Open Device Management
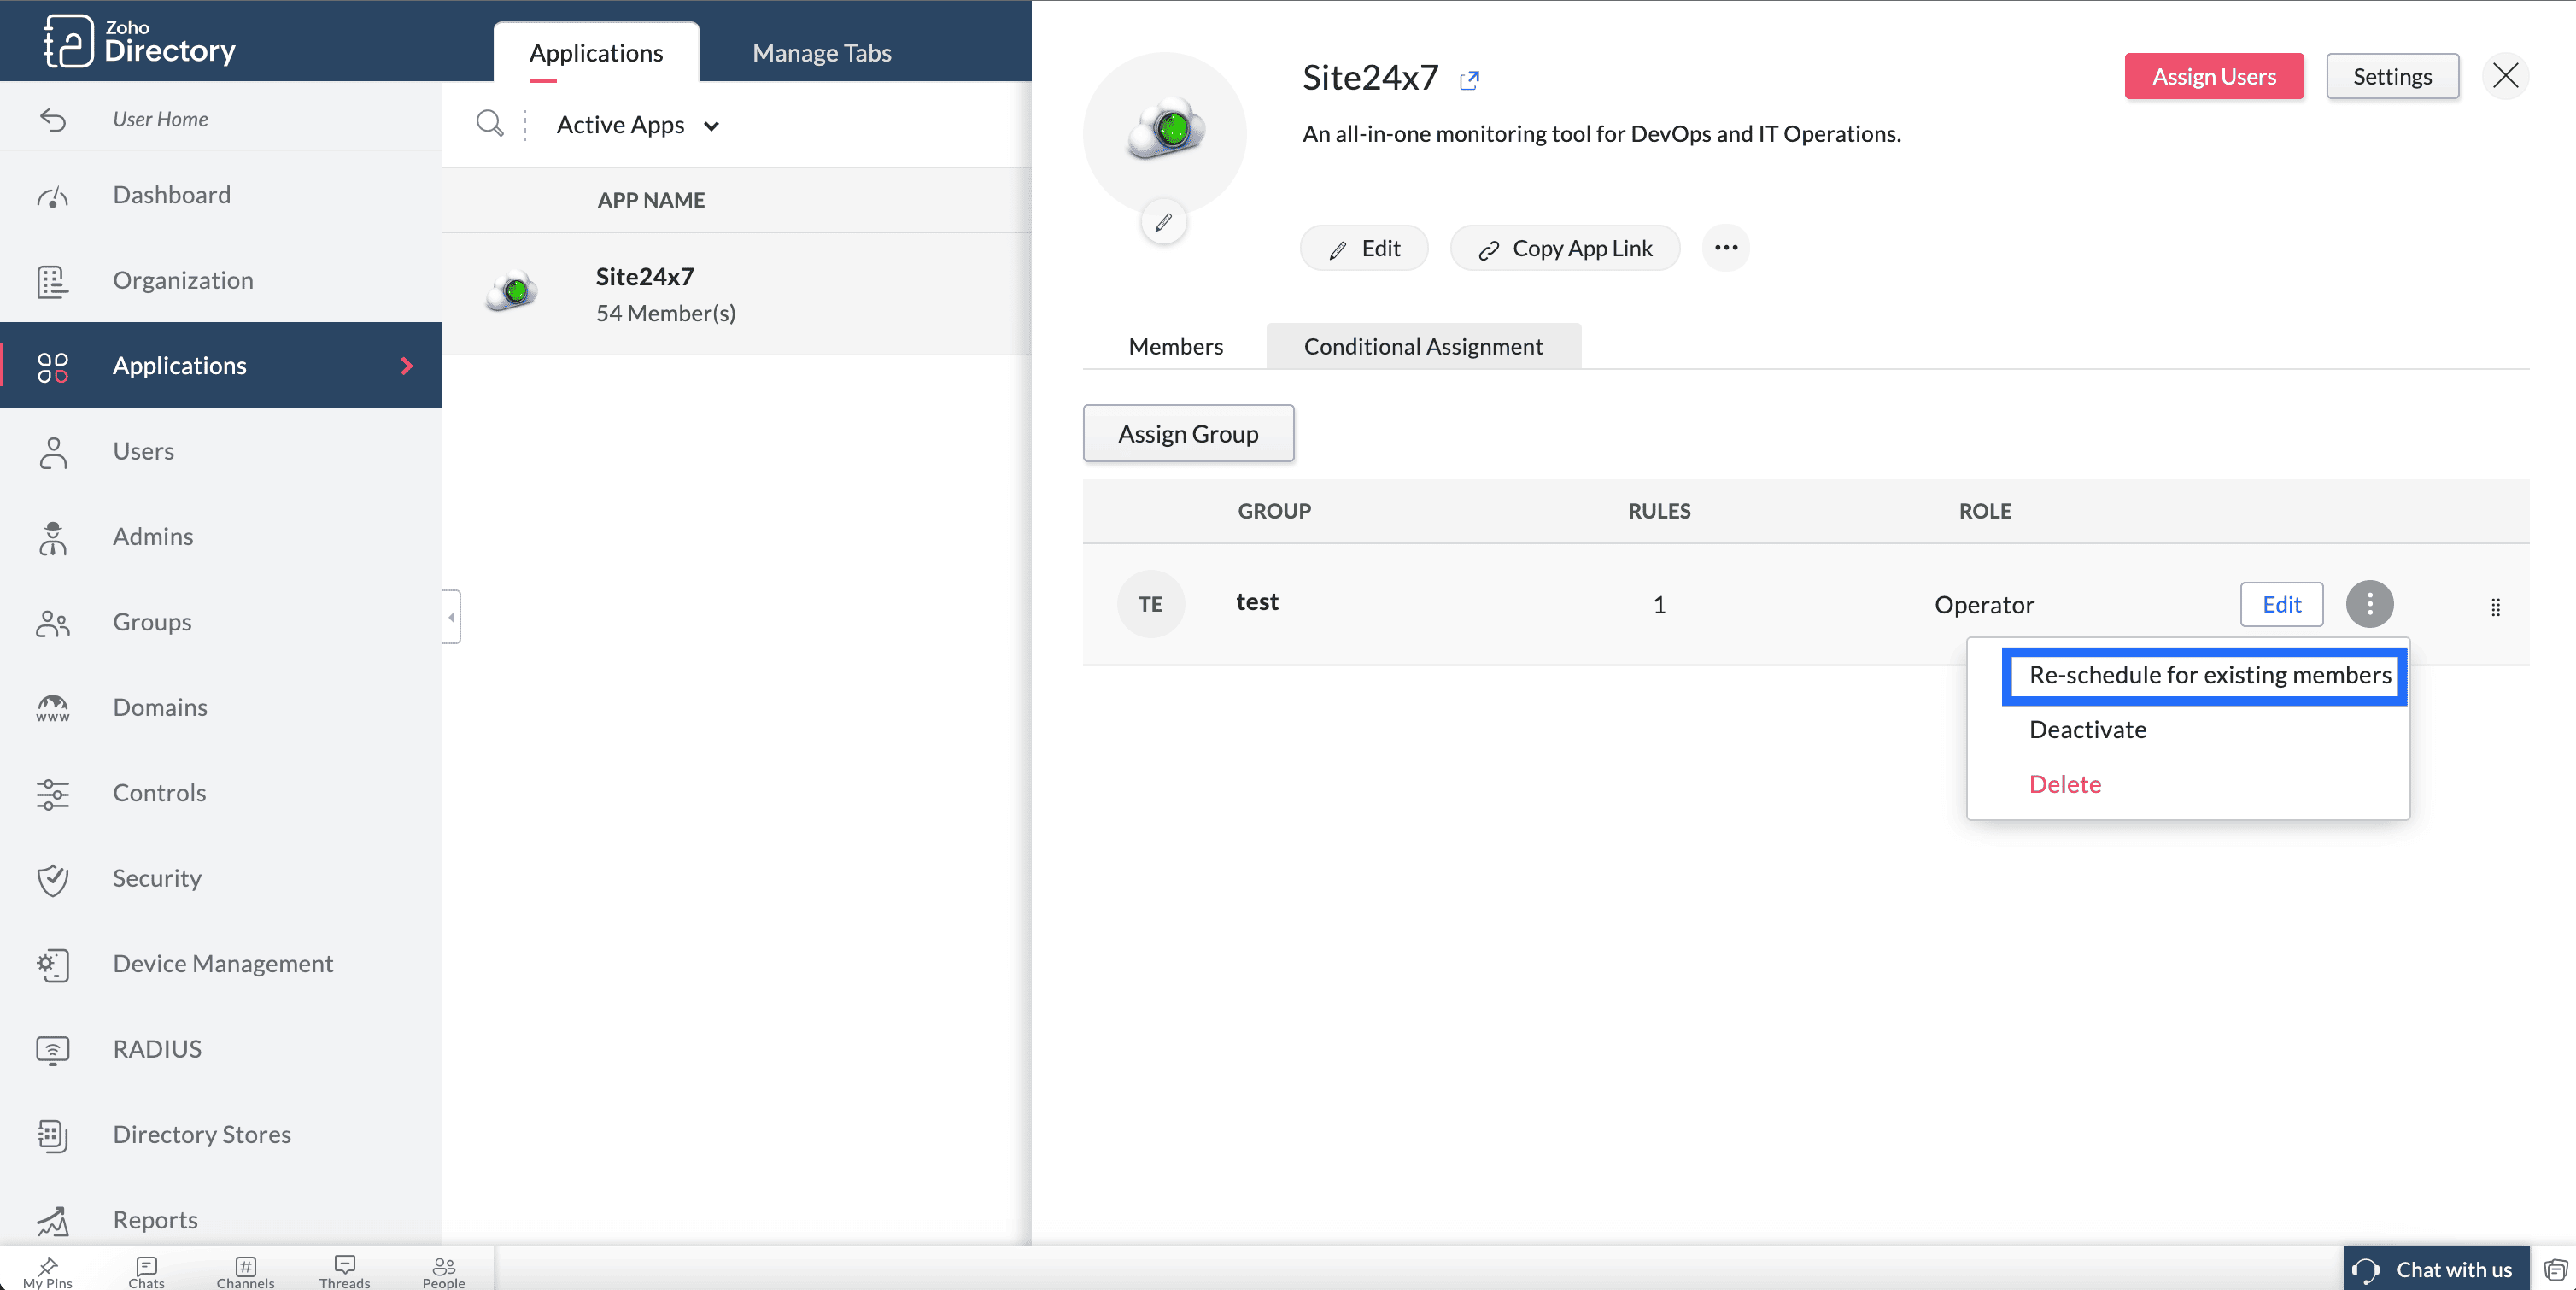 click(x=223, y=963)
